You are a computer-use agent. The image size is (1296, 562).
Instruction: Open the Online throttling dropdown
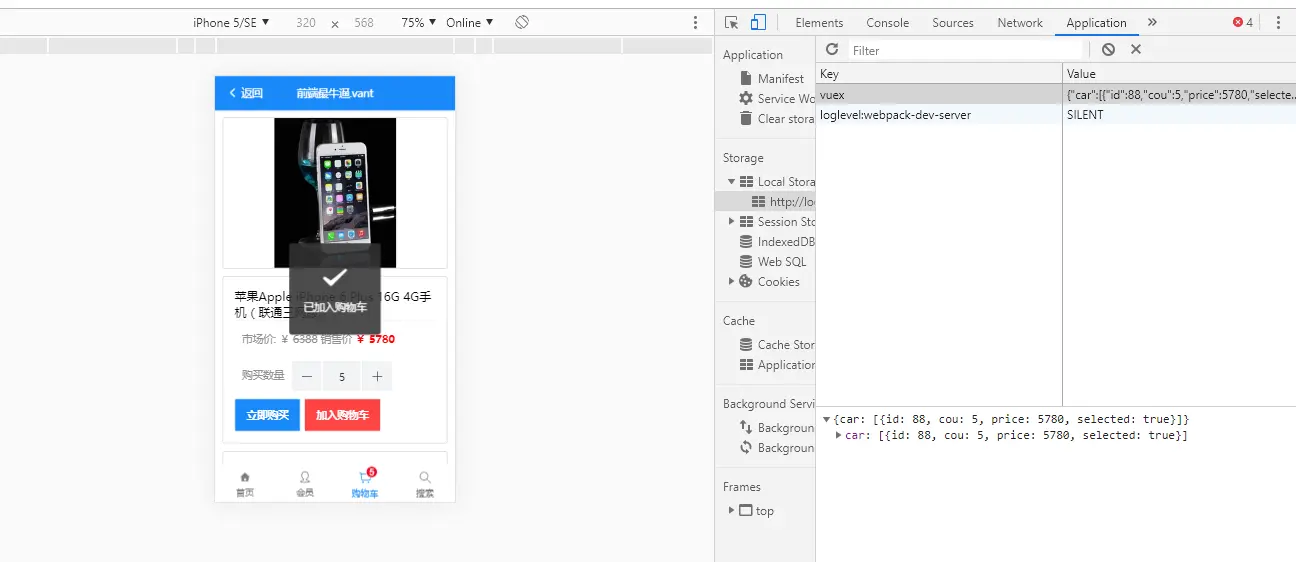coord(470,22)
